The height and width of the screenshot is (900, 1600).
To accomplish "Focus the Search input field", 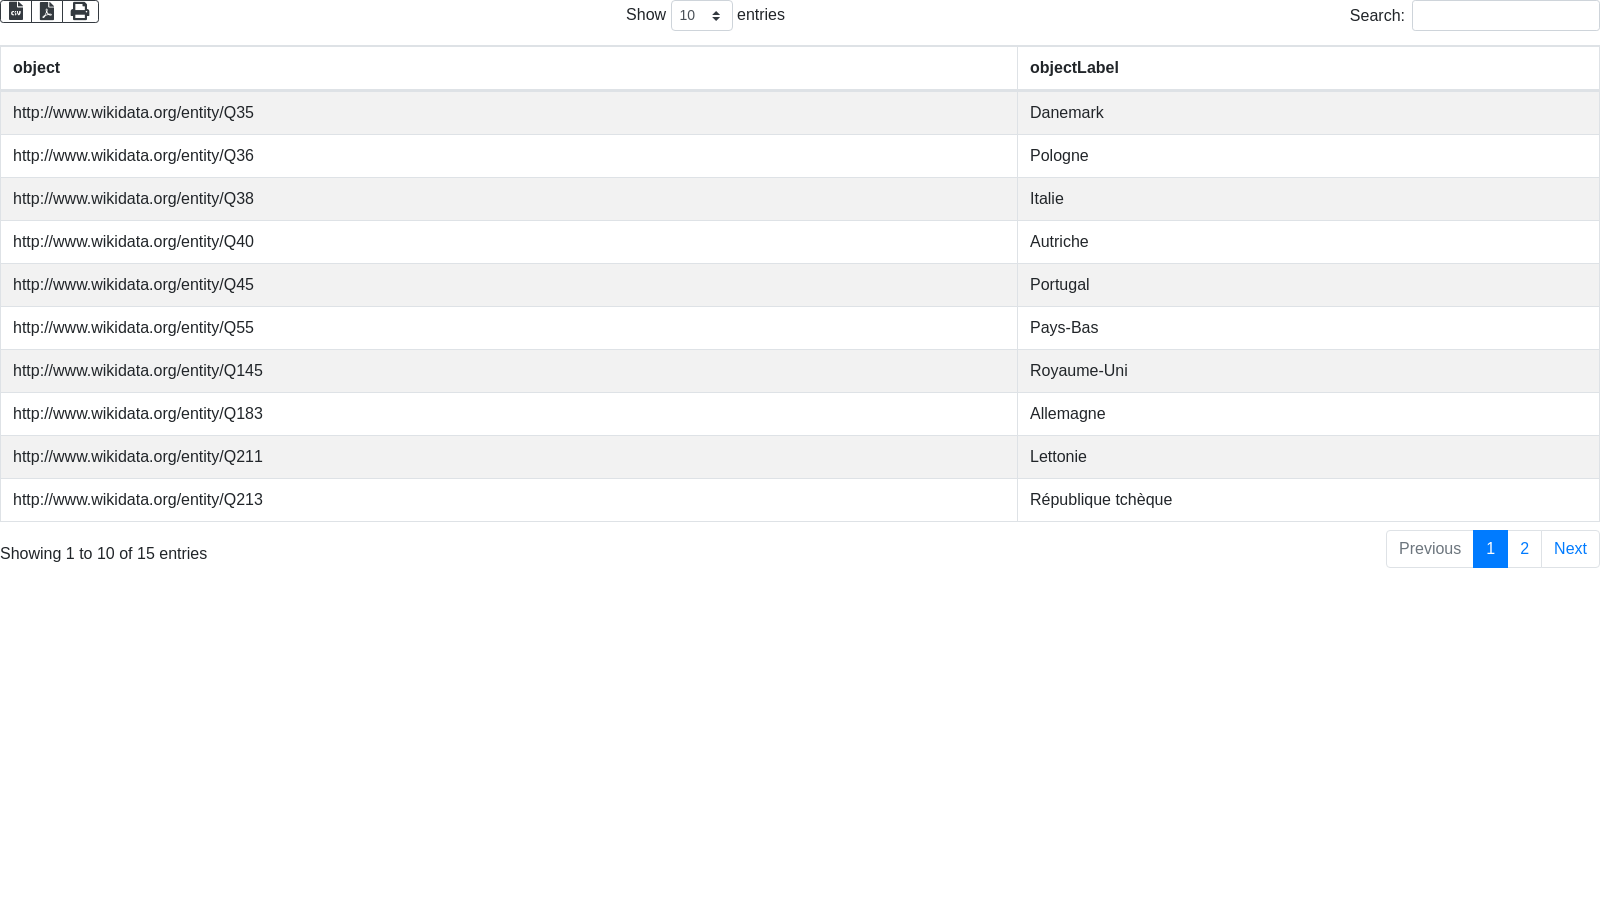I will click(x=1504, y=16).
